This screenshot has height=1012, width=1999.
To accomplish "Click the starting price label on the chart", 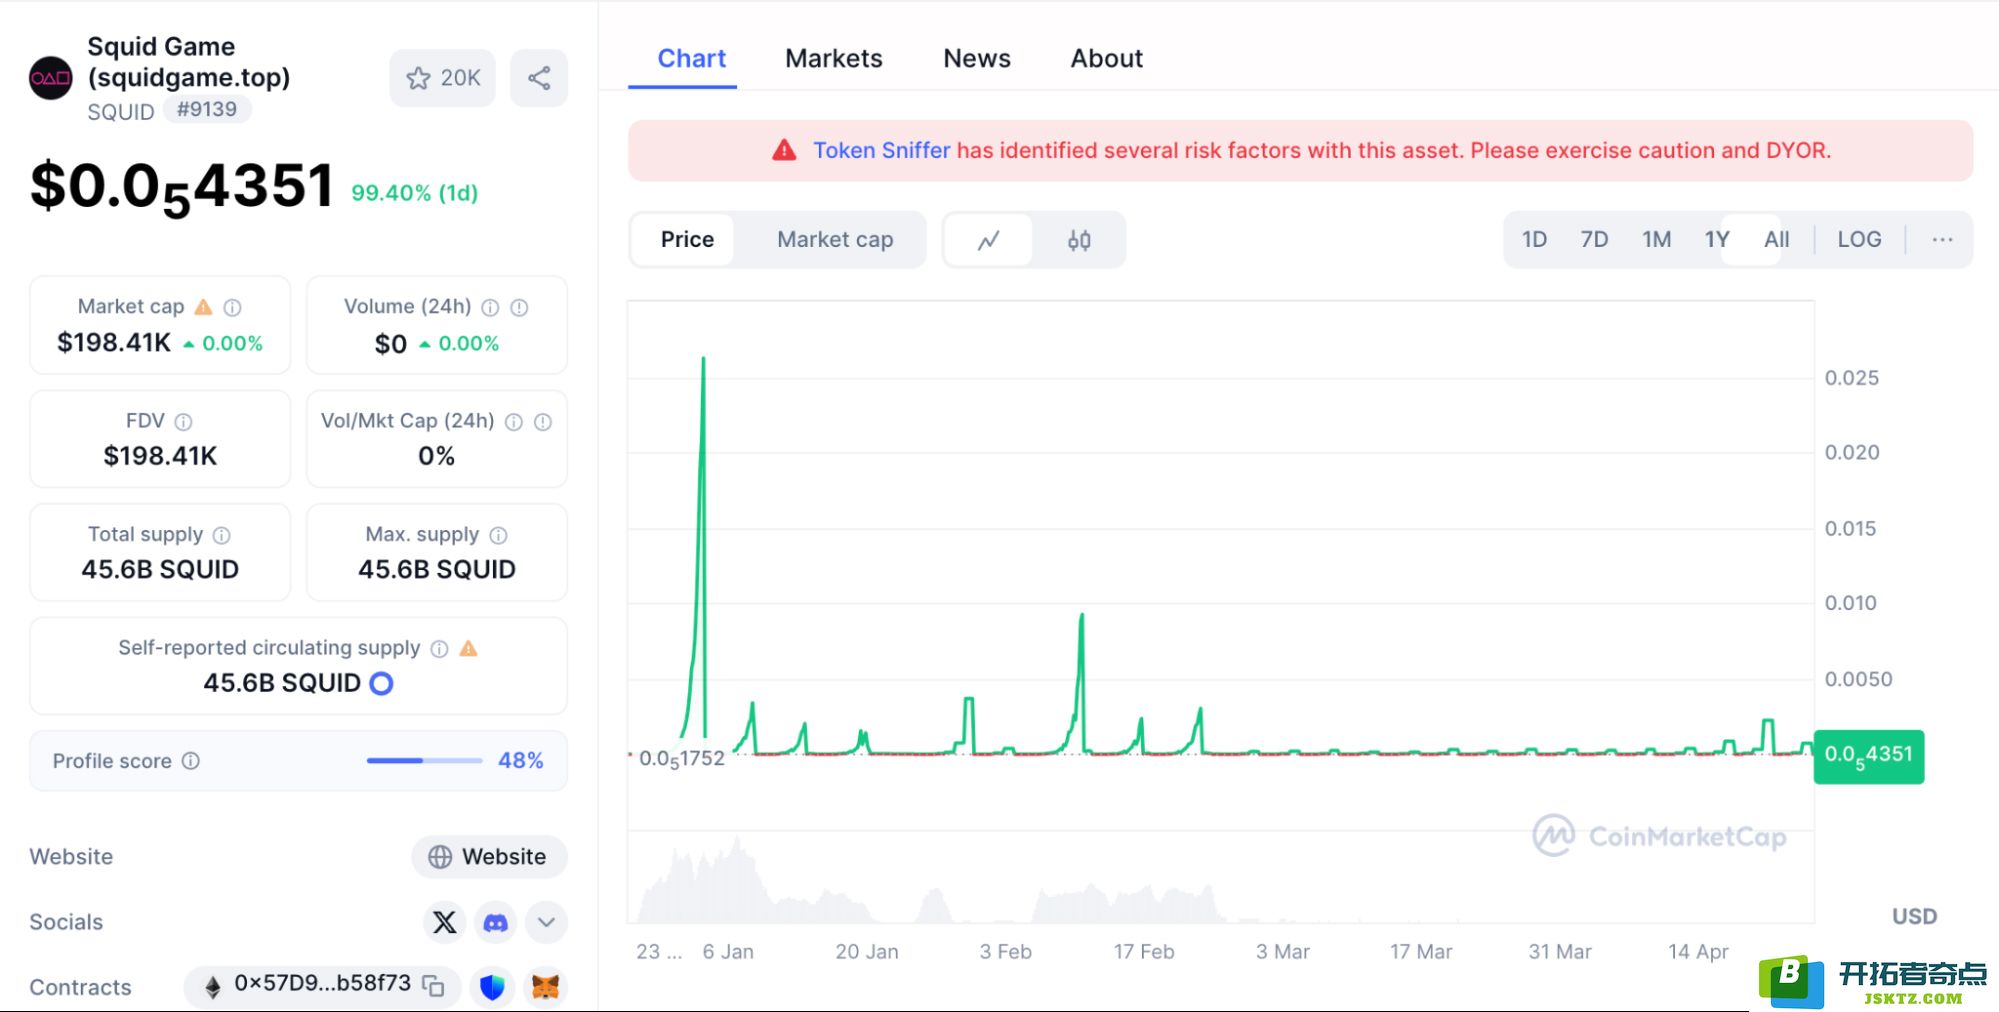I will point(682,759).
